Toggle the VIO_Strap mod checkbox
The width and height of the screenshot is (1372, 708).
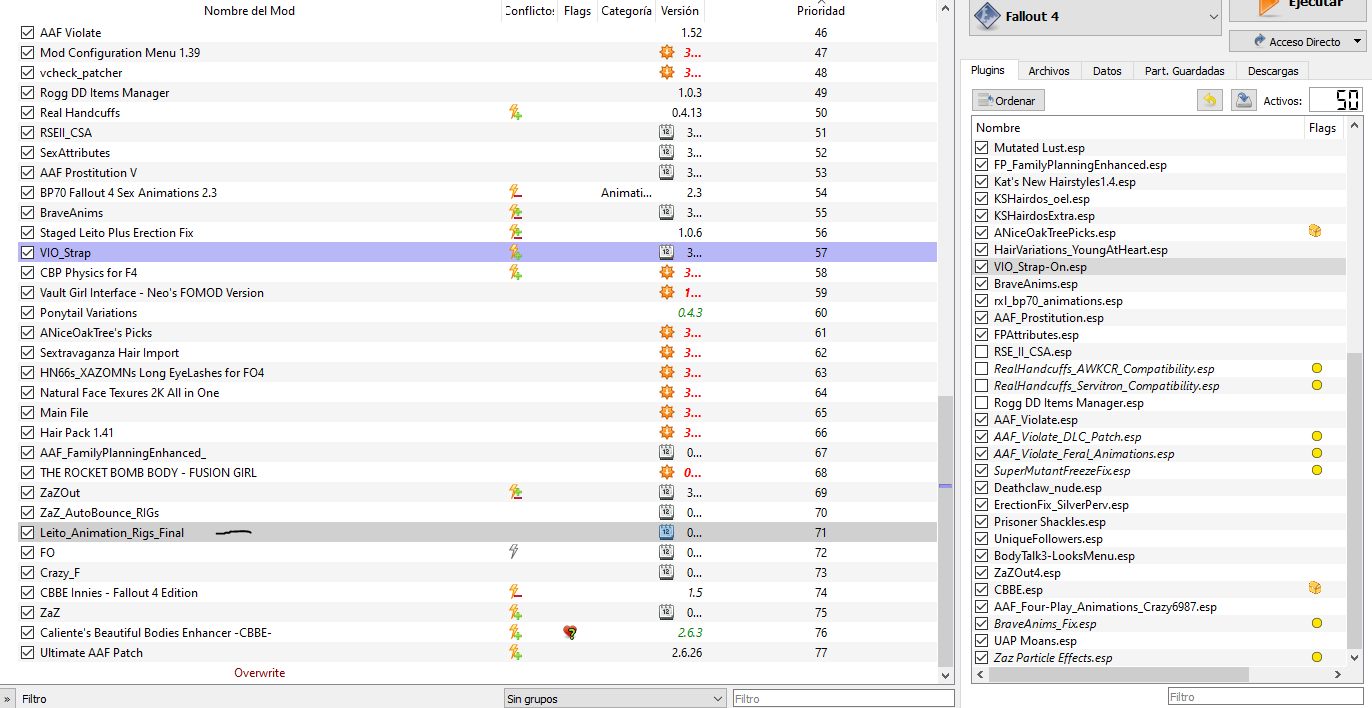click(27, 253)
